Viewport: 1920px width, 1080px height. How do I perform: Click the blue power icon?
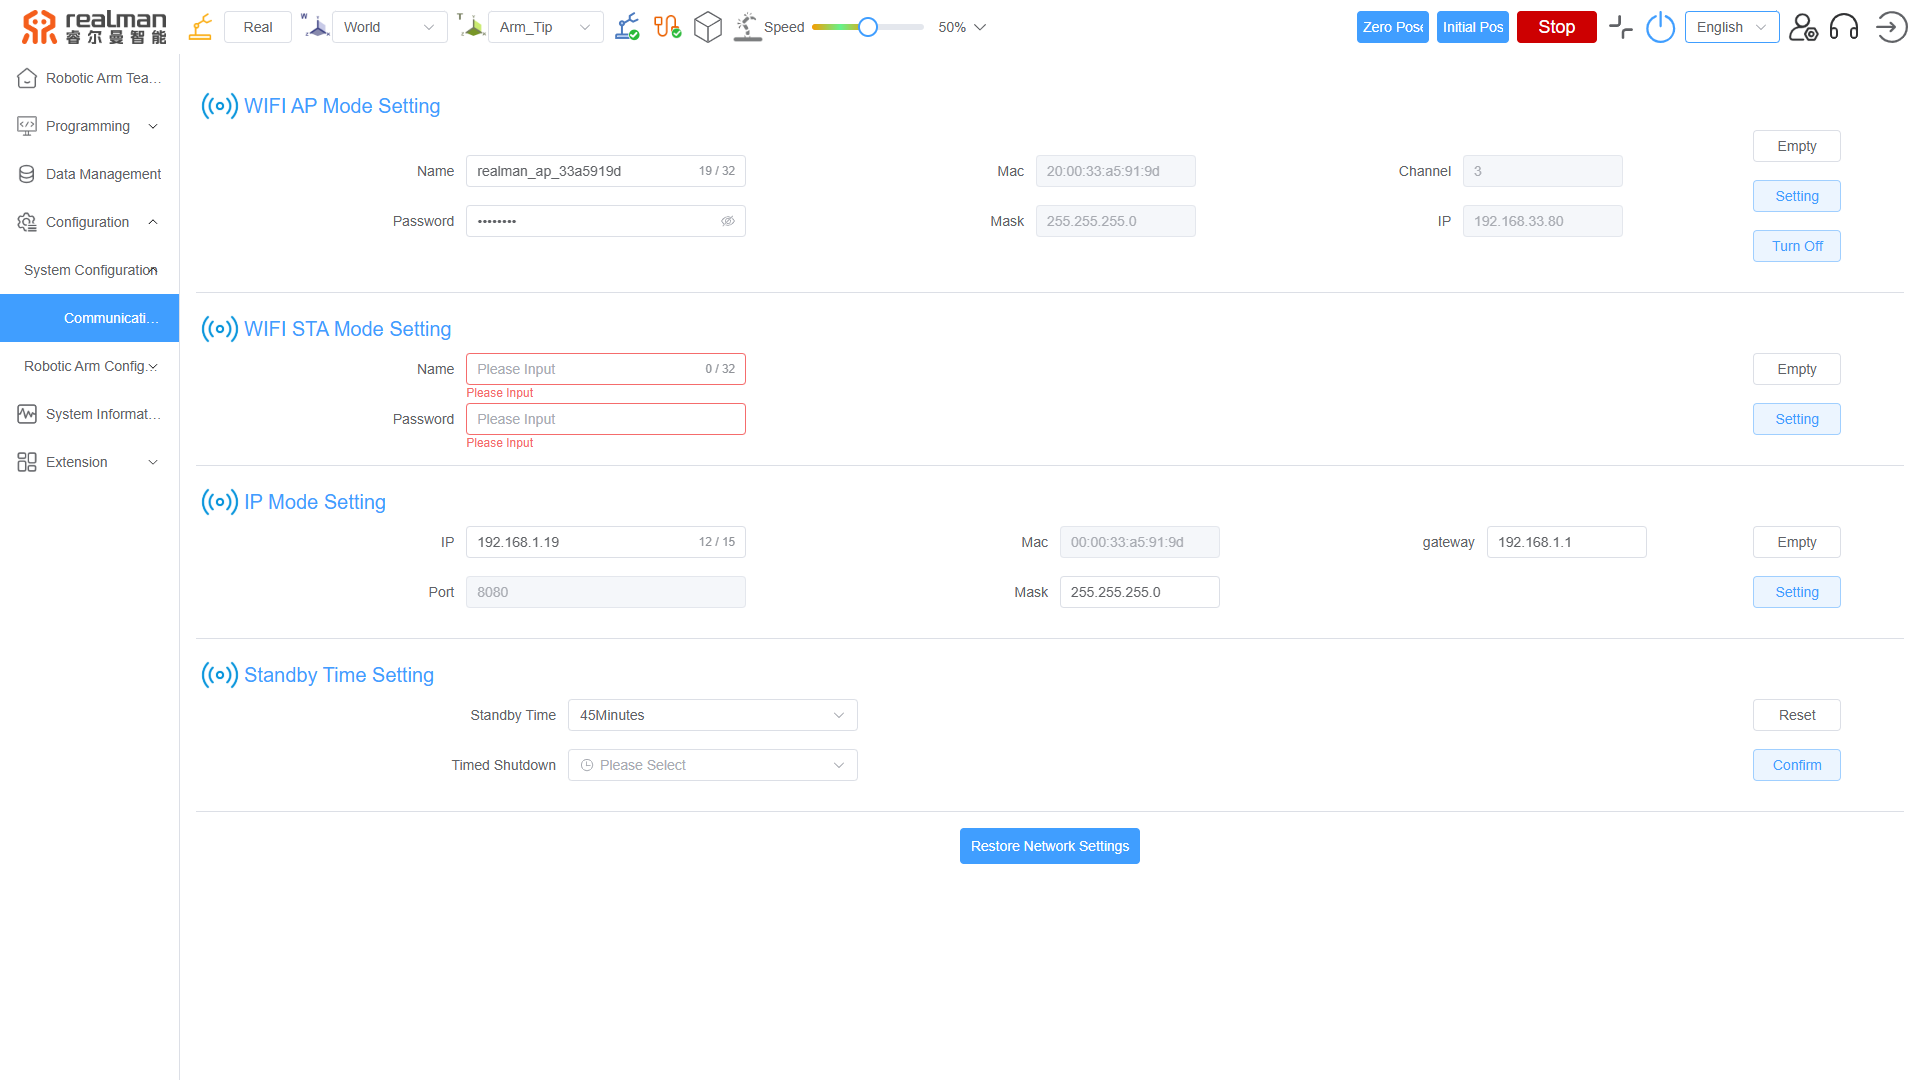(x=1660, y=27)
